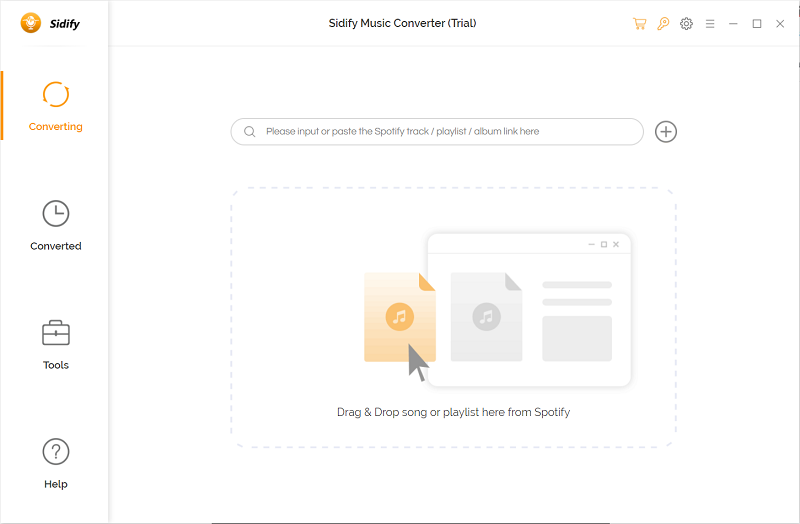Click the magnifier icon in search bar

coord(249,131)
